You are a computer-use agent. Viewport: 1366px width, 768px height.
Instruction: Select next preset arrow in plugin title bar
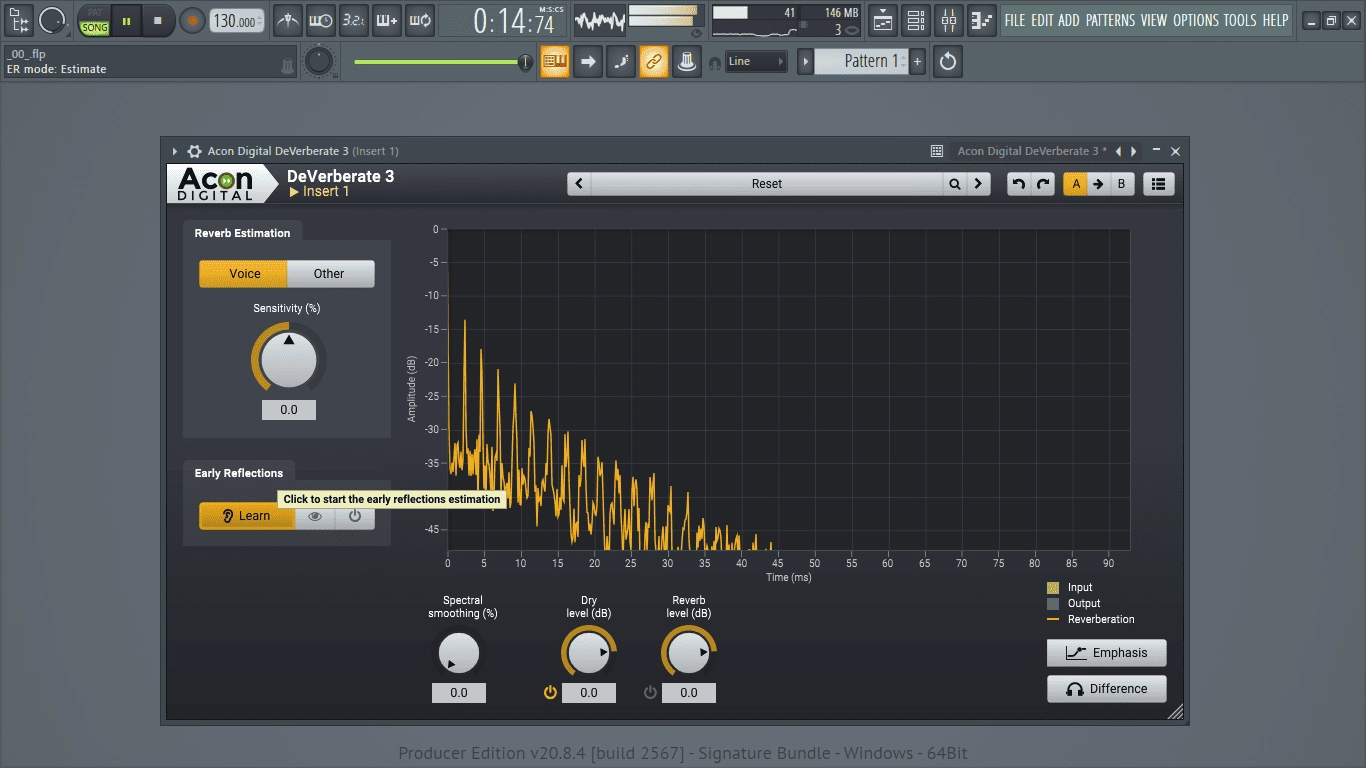1133,151
